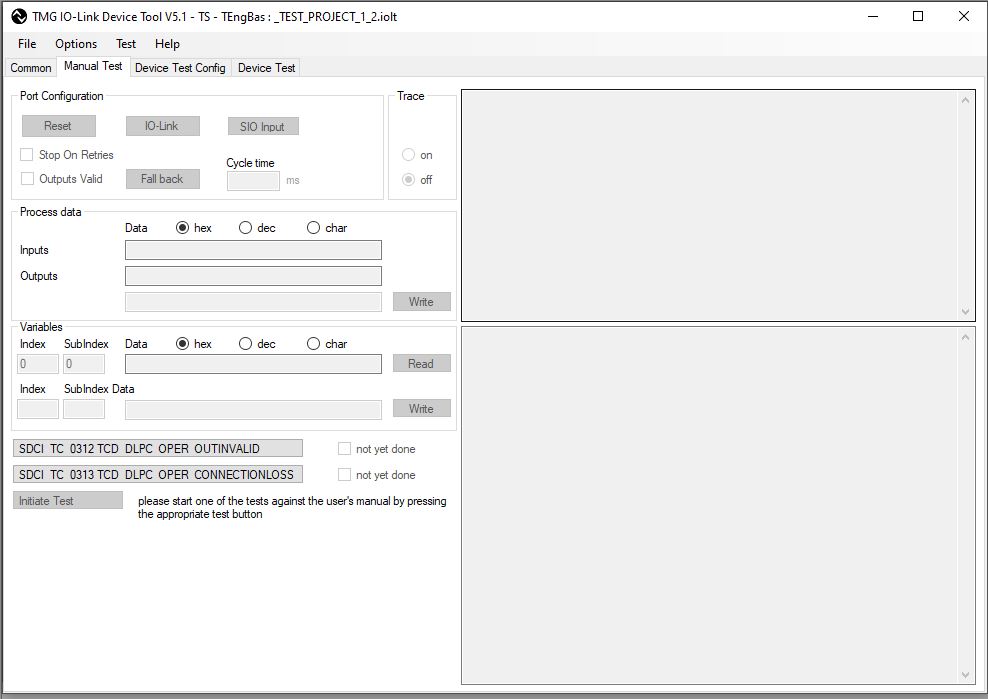Screen dimensions: 988x699
Task: Open the Device Test tab
Action: tap(266, 68)
